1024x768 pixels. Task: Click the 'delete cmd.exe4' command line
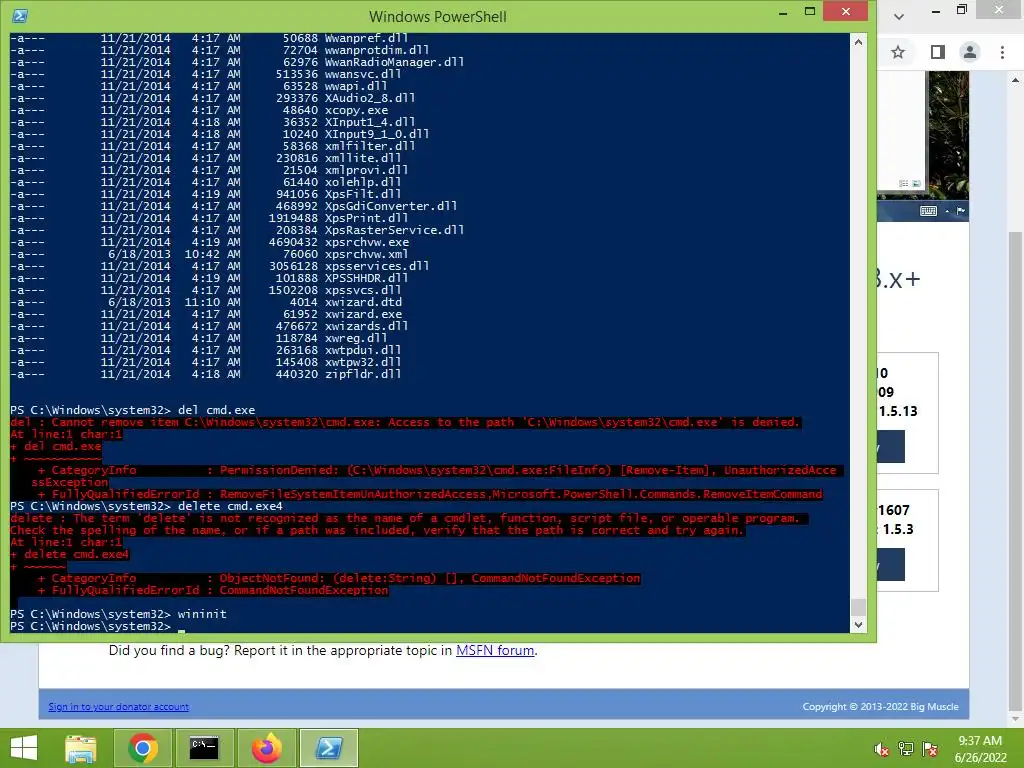click(x=230, y=506)
